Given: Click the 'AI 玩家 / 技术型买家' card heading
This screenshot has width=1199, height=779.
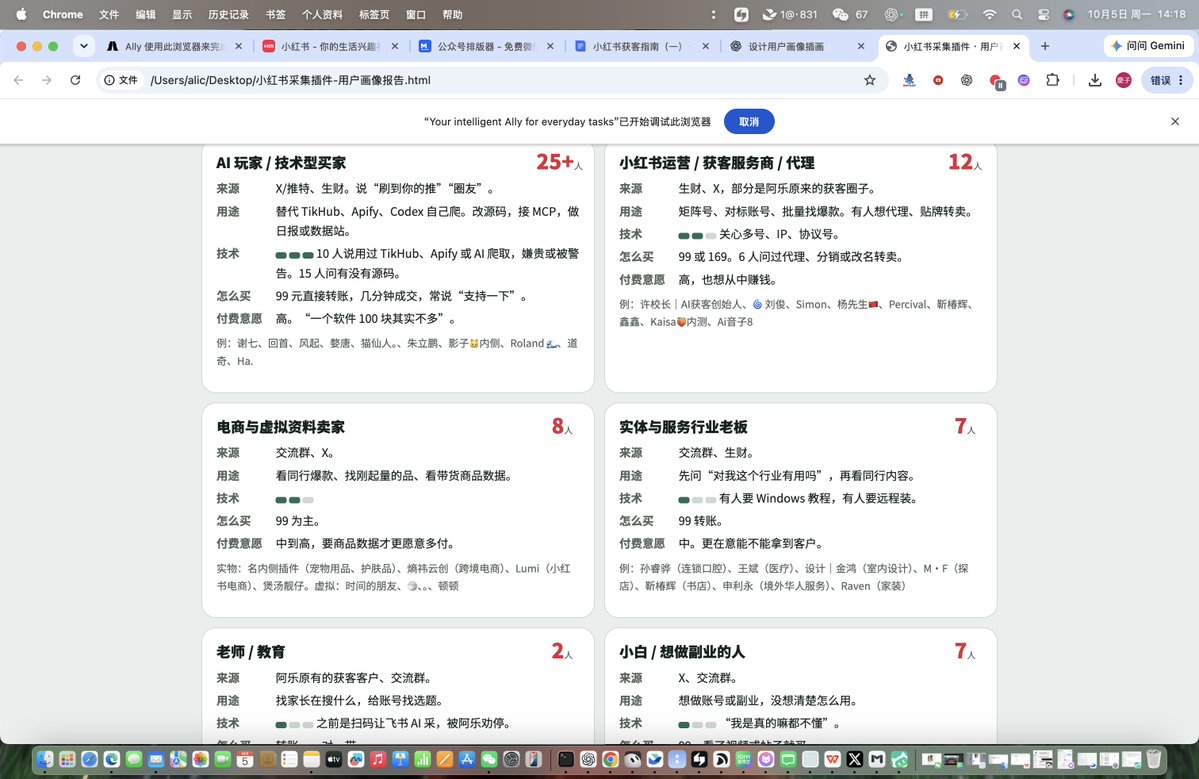Looking at the screenshot, I should click(281, 163).
